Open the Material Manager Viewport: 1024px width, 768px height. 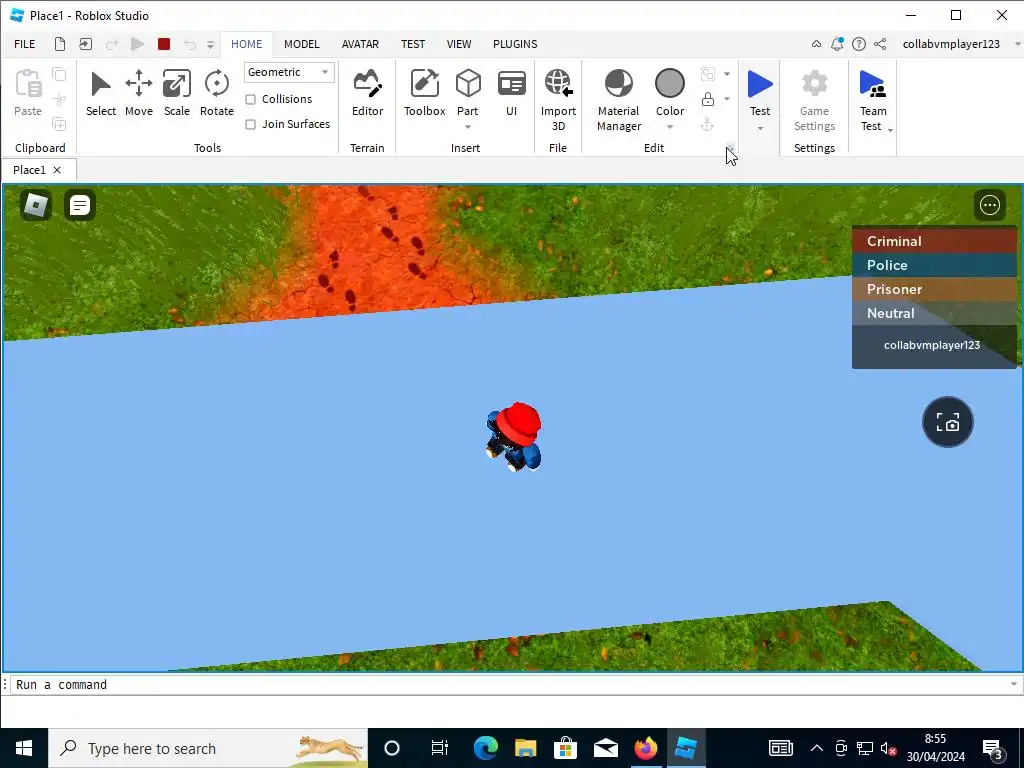(618, 100)
